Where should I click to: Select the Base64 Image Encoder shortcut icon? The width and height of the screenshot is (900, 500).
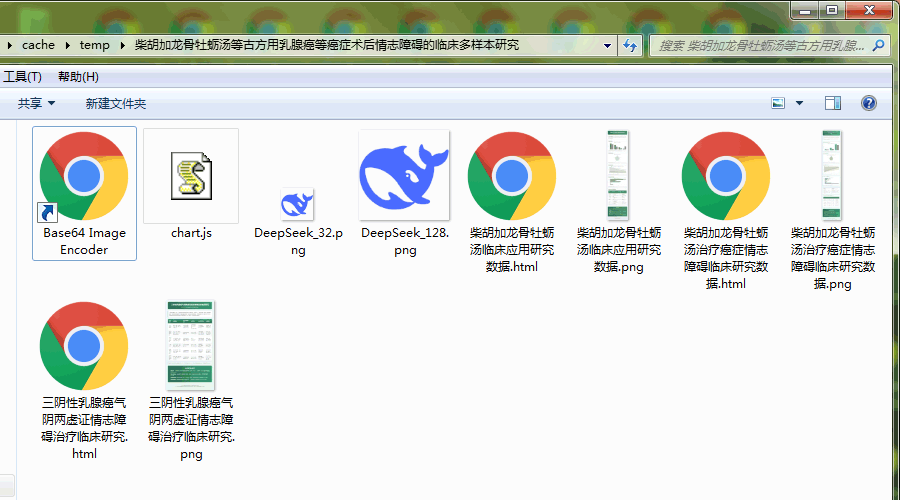click(84, 176)
